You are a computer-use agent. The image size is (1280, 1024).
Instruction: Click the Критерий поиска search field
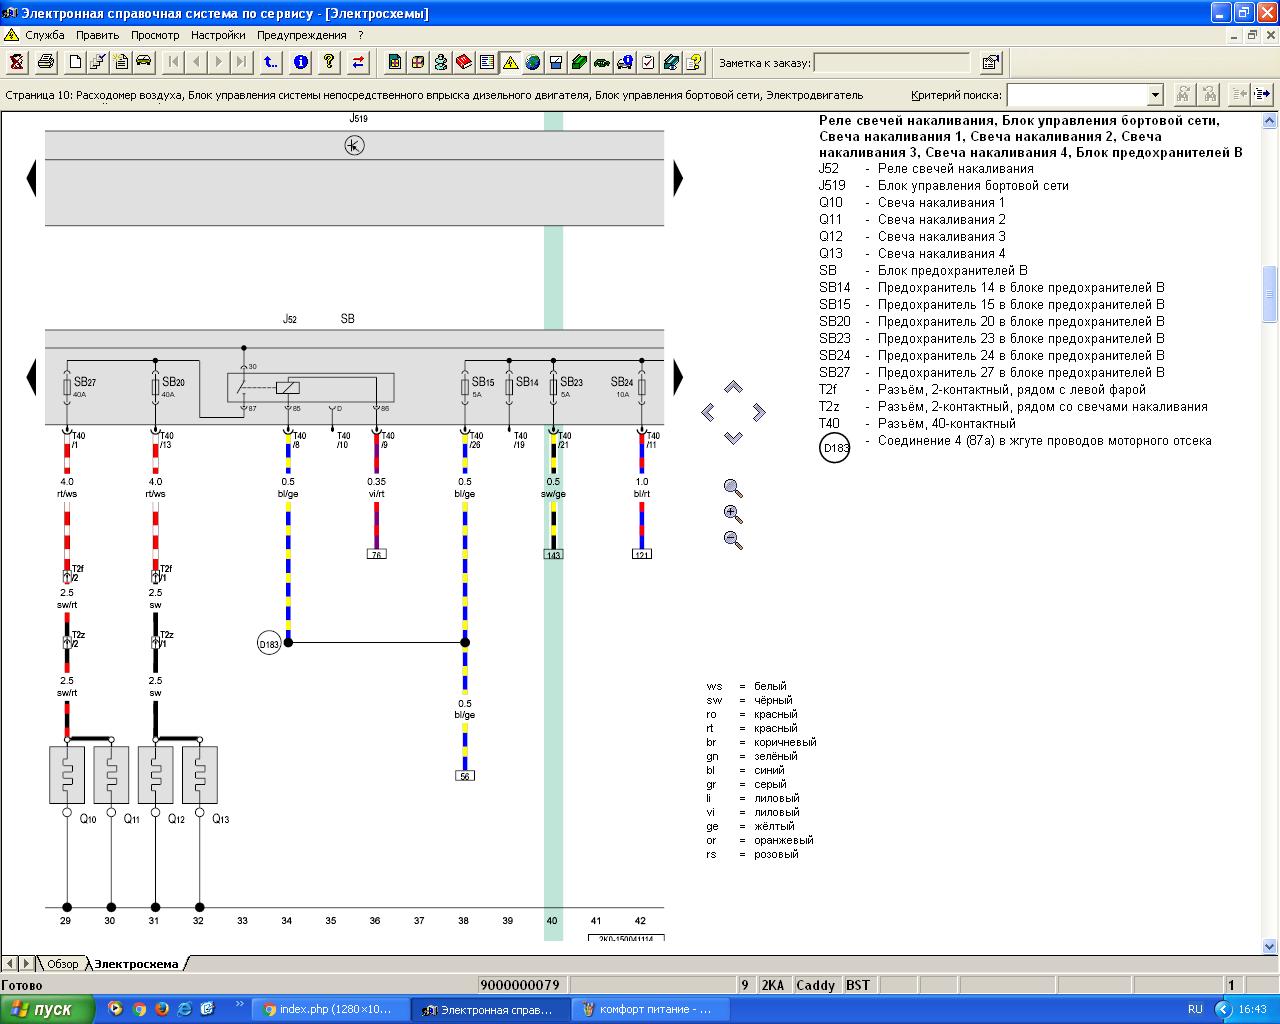[x=1077, y=95]
